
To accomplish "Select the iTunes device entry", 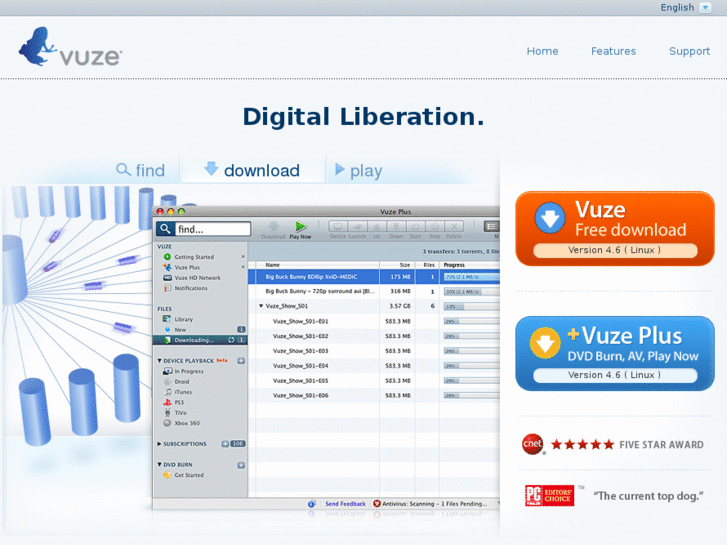I will click(183, 392).
